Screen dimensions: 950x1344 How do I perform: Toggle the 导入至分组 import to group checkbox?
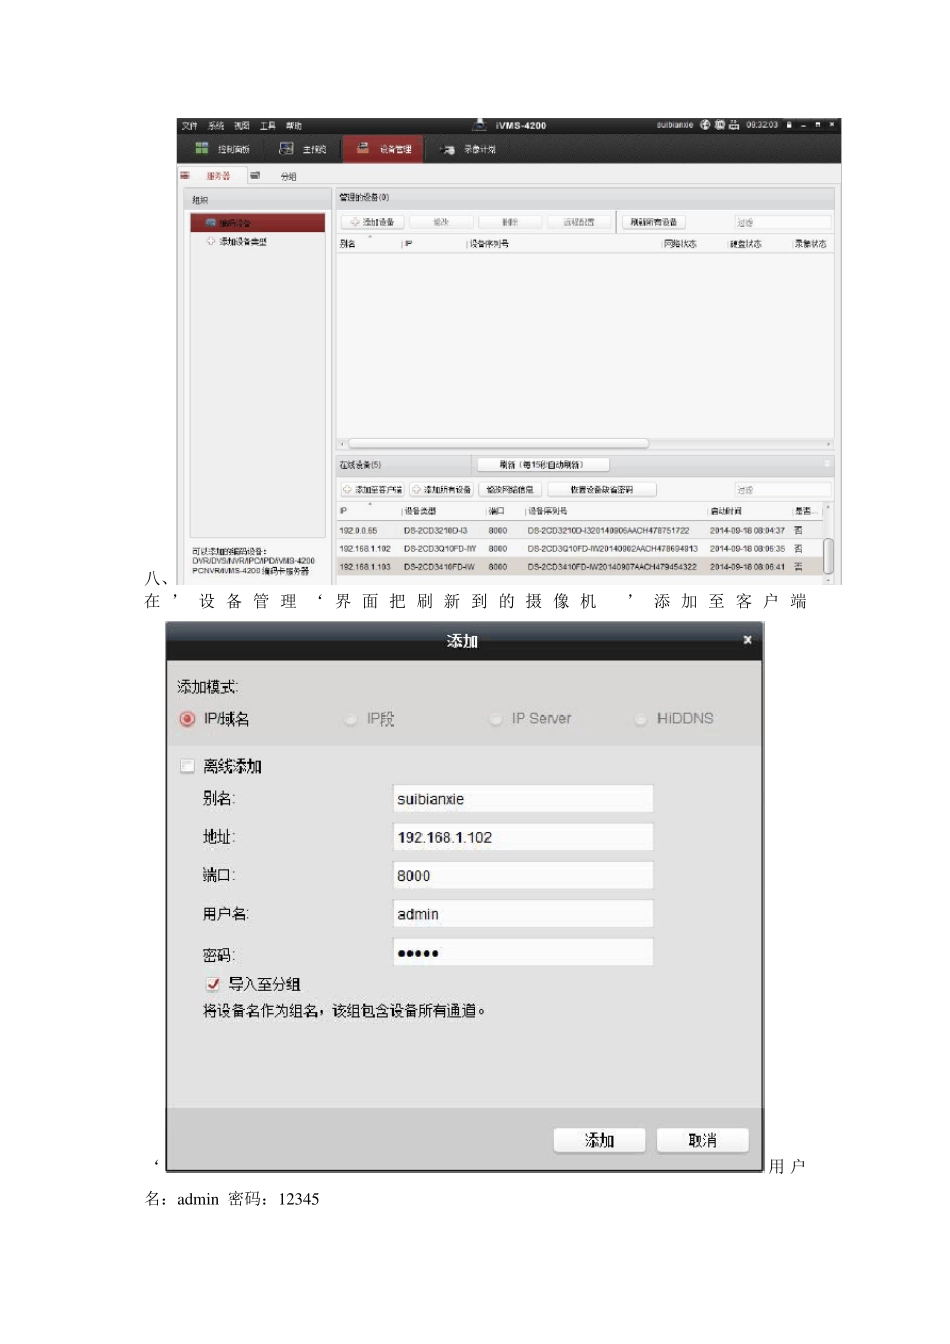[x=213, y=984]
